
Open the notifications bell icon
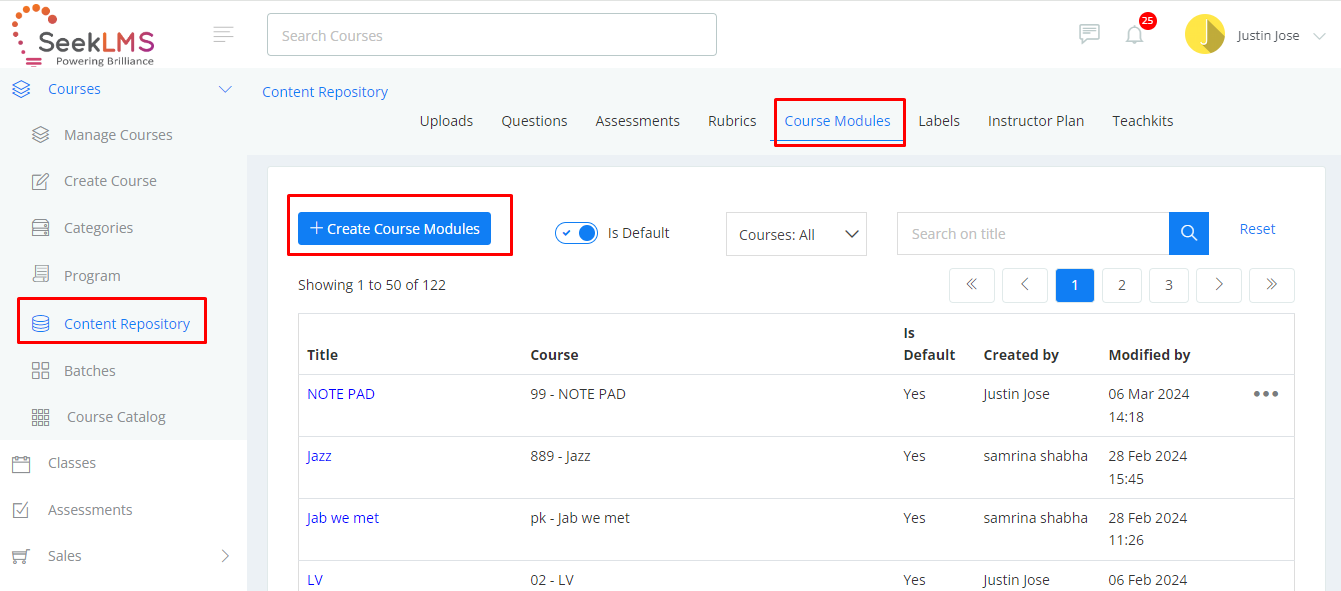coord(1134,35)
